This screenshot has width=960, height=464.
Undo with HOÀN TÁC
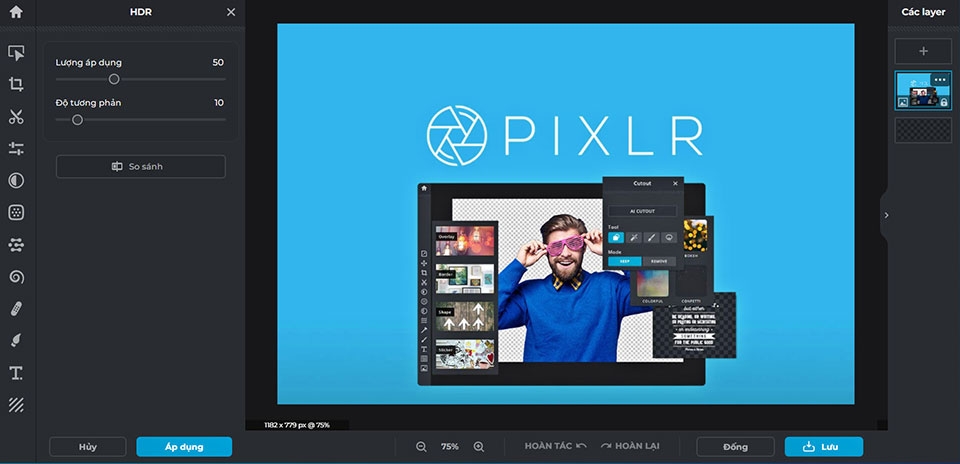[555, 446]
